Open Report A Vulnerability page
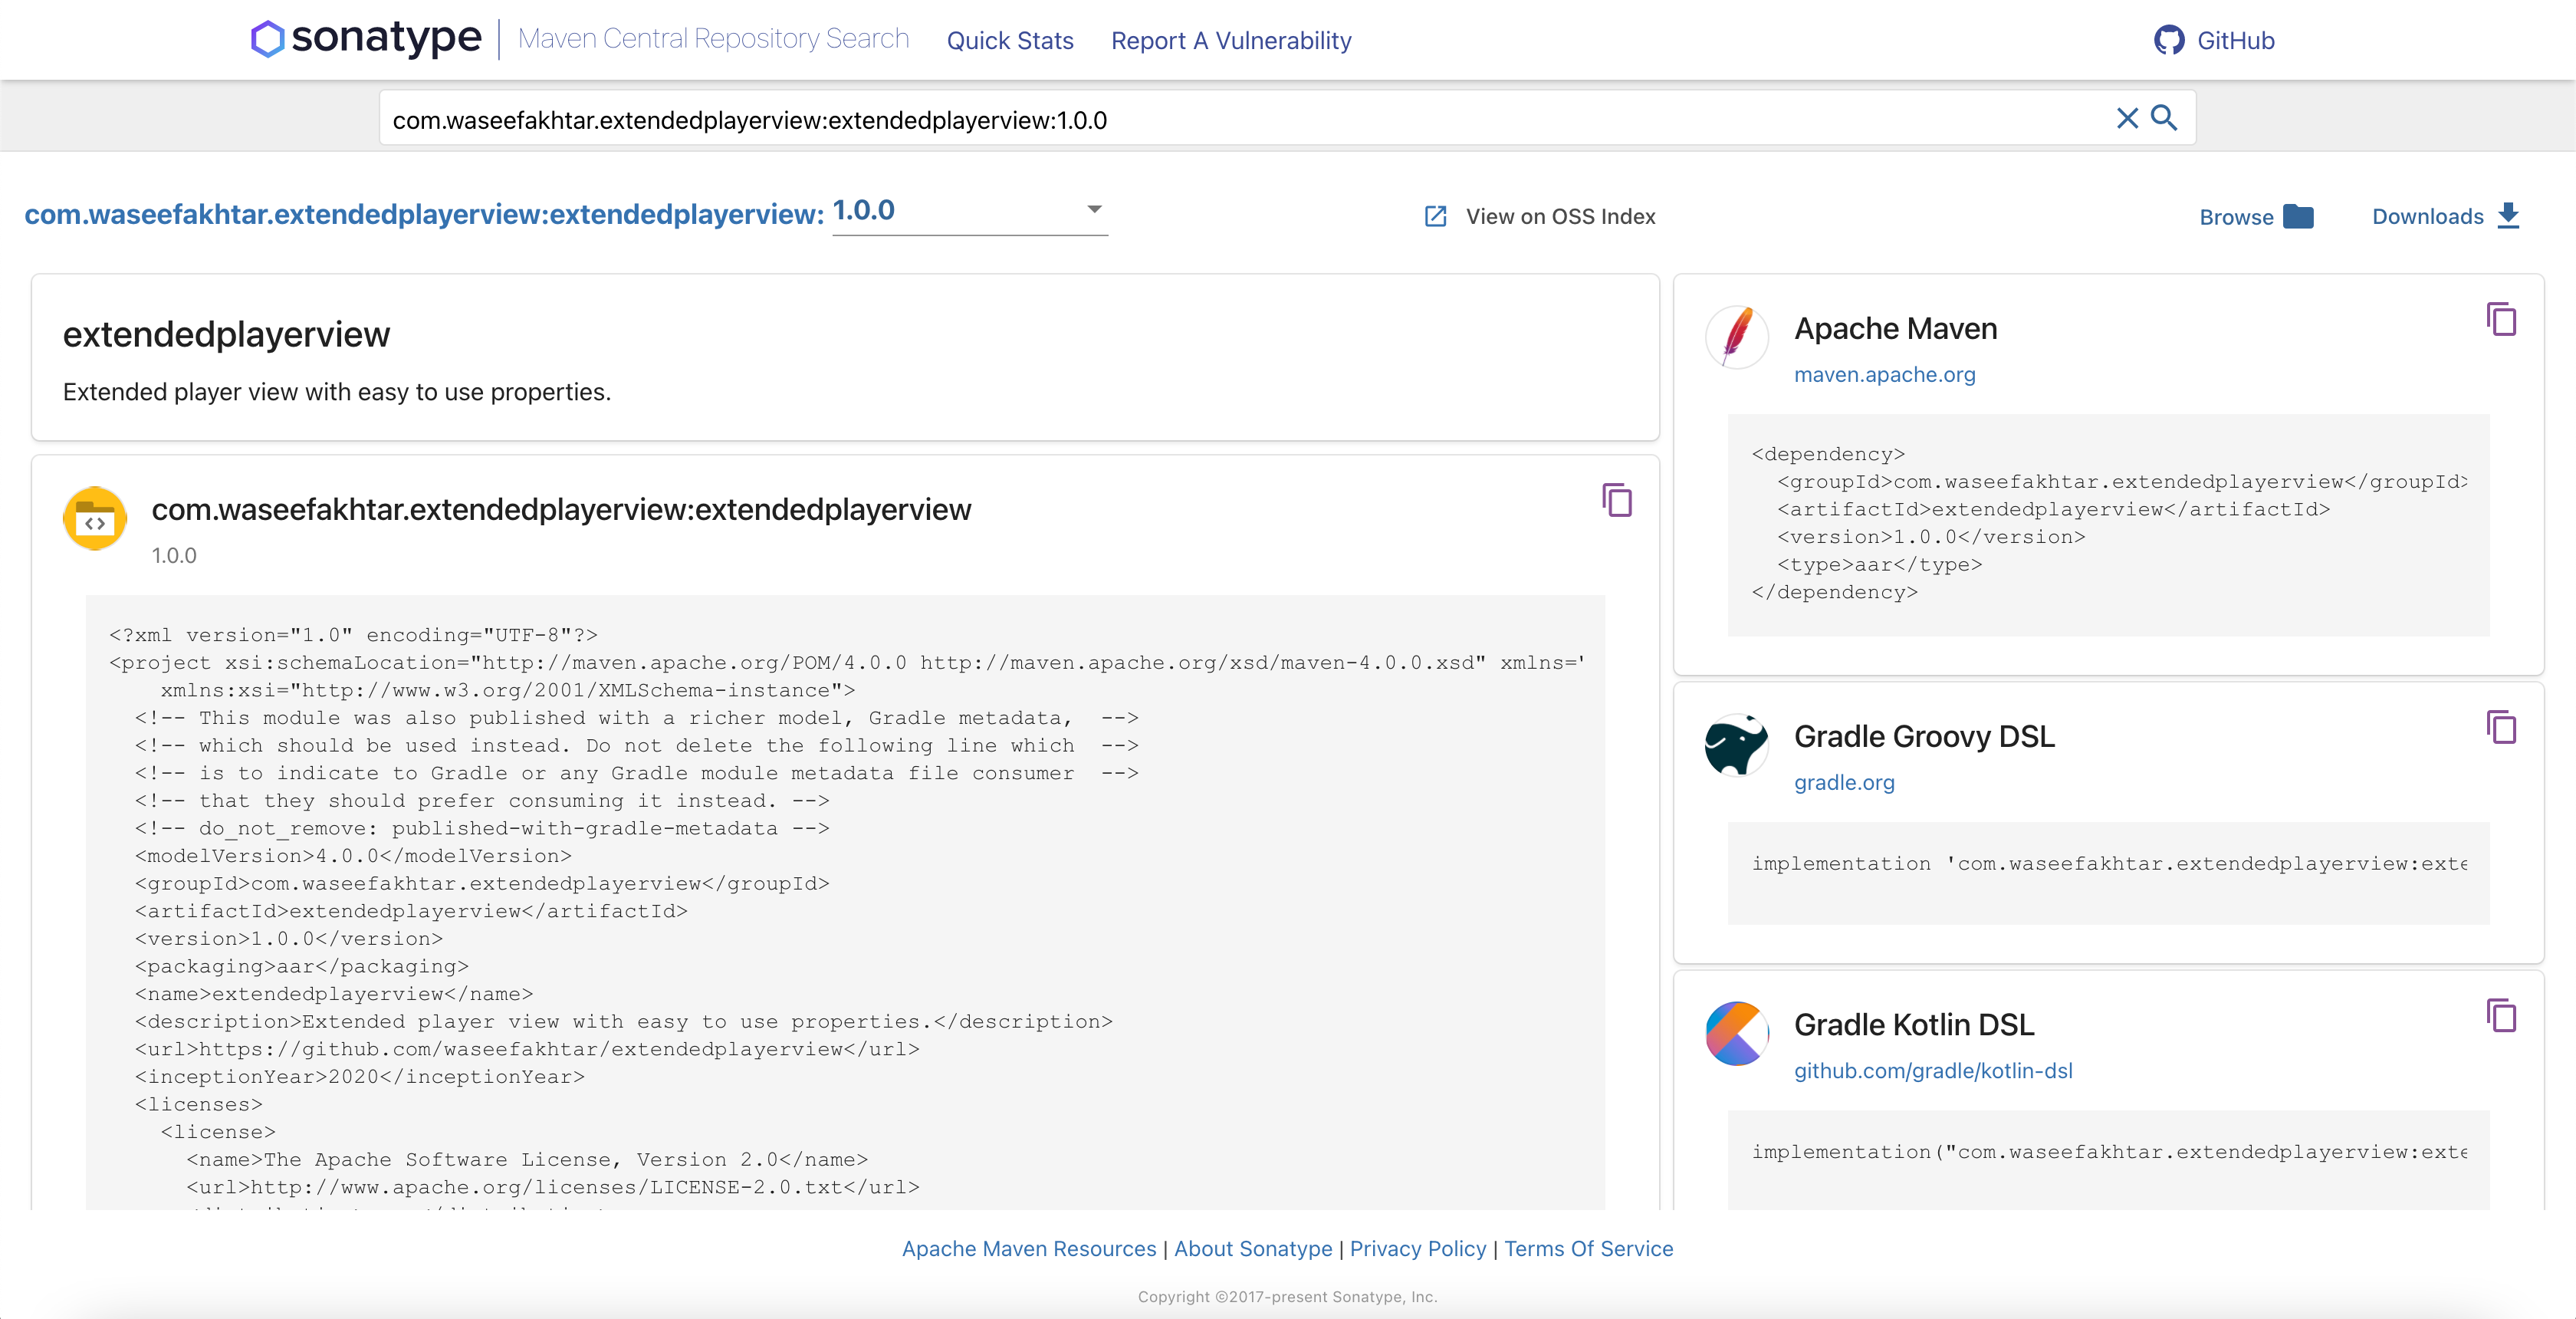This screenshot has height=1319, width=2576. coord(1231,41)
